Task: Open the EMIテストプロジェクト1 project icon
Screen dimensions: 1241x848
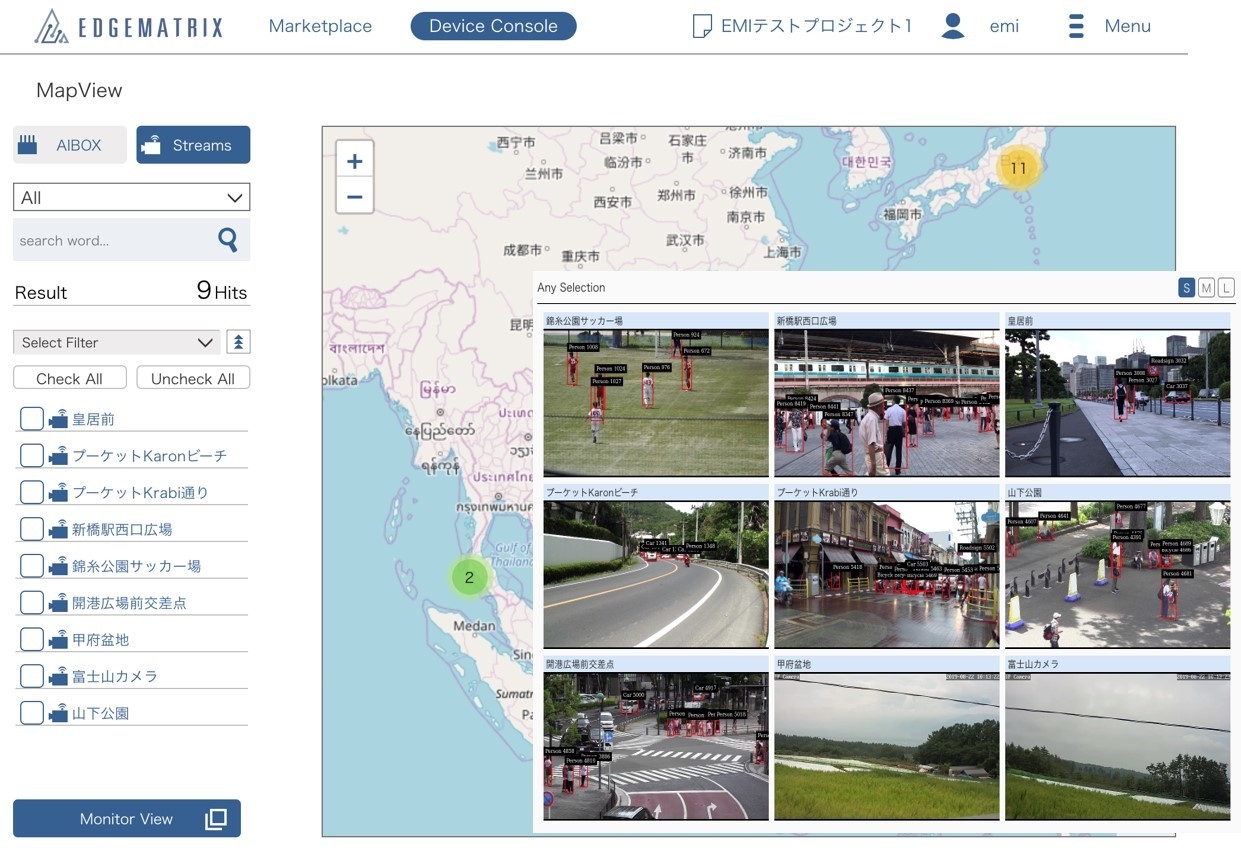Action: [x=700, y=24]
